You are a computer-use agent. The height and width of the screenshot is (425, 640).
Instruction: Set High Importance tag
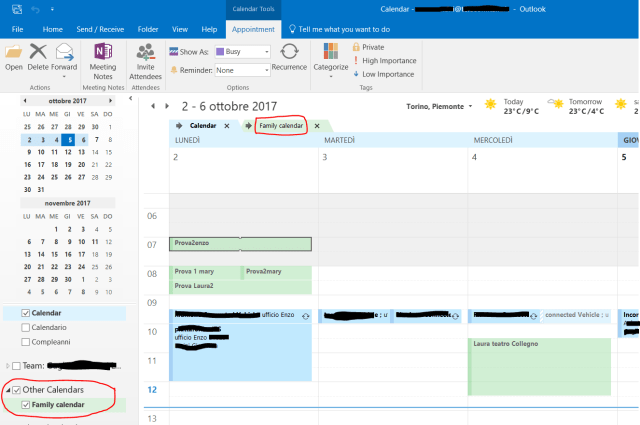click(388, 60)
